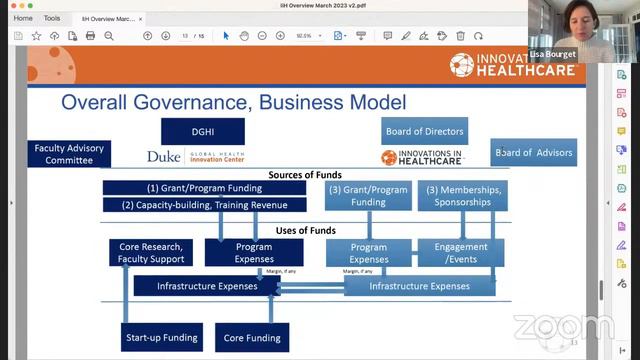
Task: Click the Engagement /Events box
Action: click(461, 253)
